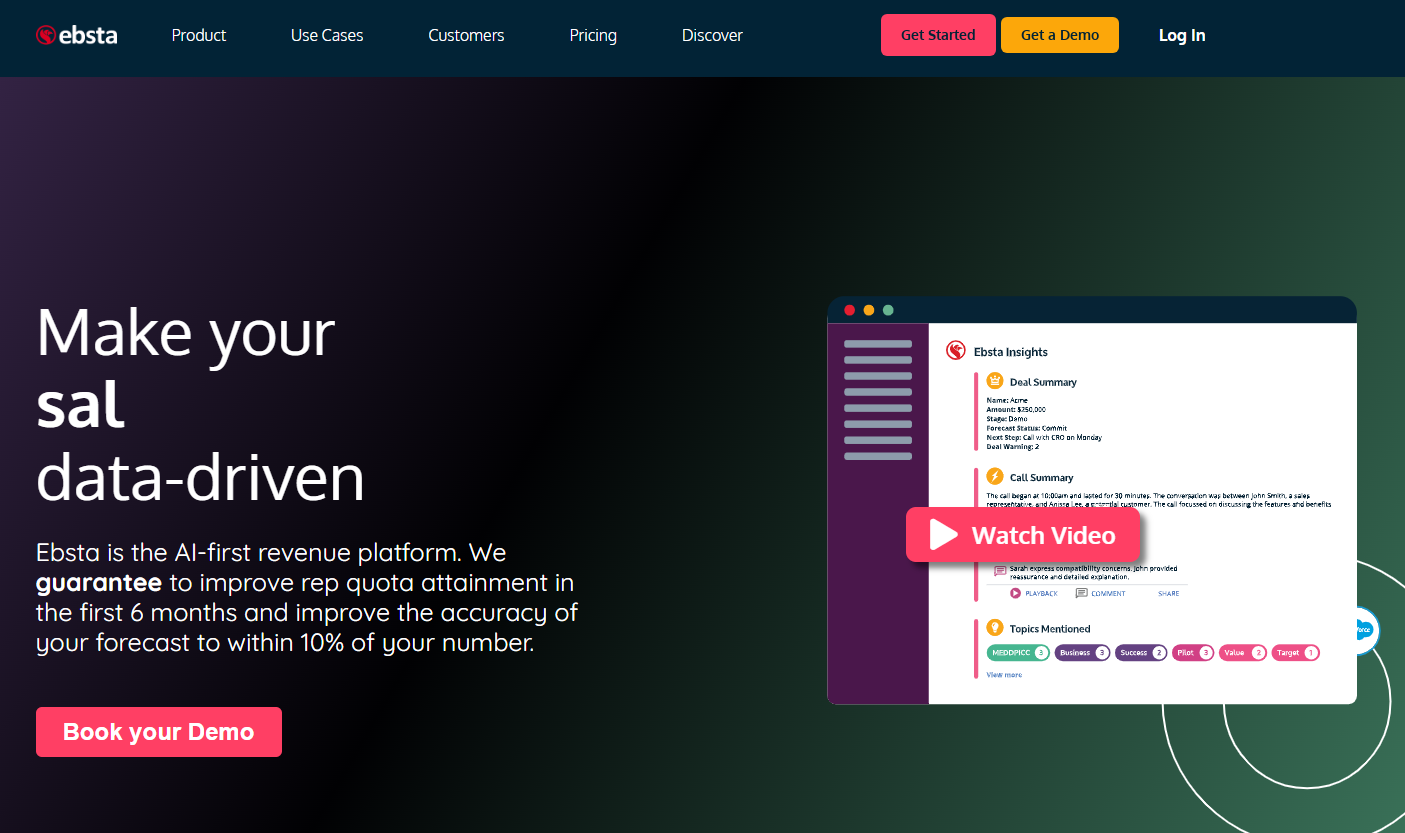Select the green MEDDPICC topic tag
Image resolution: width=1405 pixels, height=833 pixels.
(x=1018, y=653)
